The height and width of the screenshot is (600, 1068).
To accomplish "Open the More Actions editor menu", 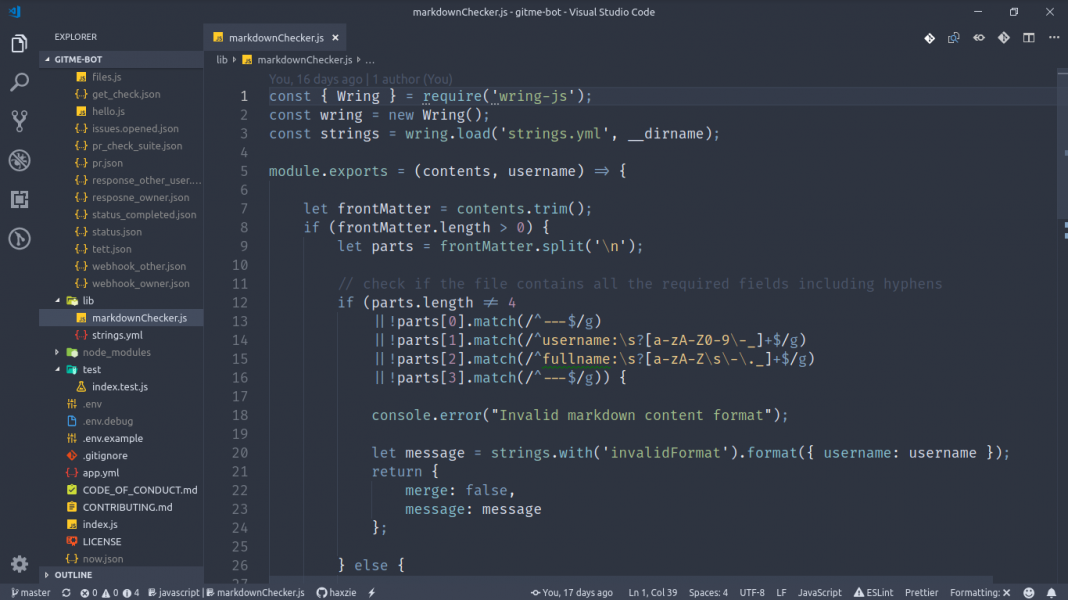I will [x=1052, y=37].
